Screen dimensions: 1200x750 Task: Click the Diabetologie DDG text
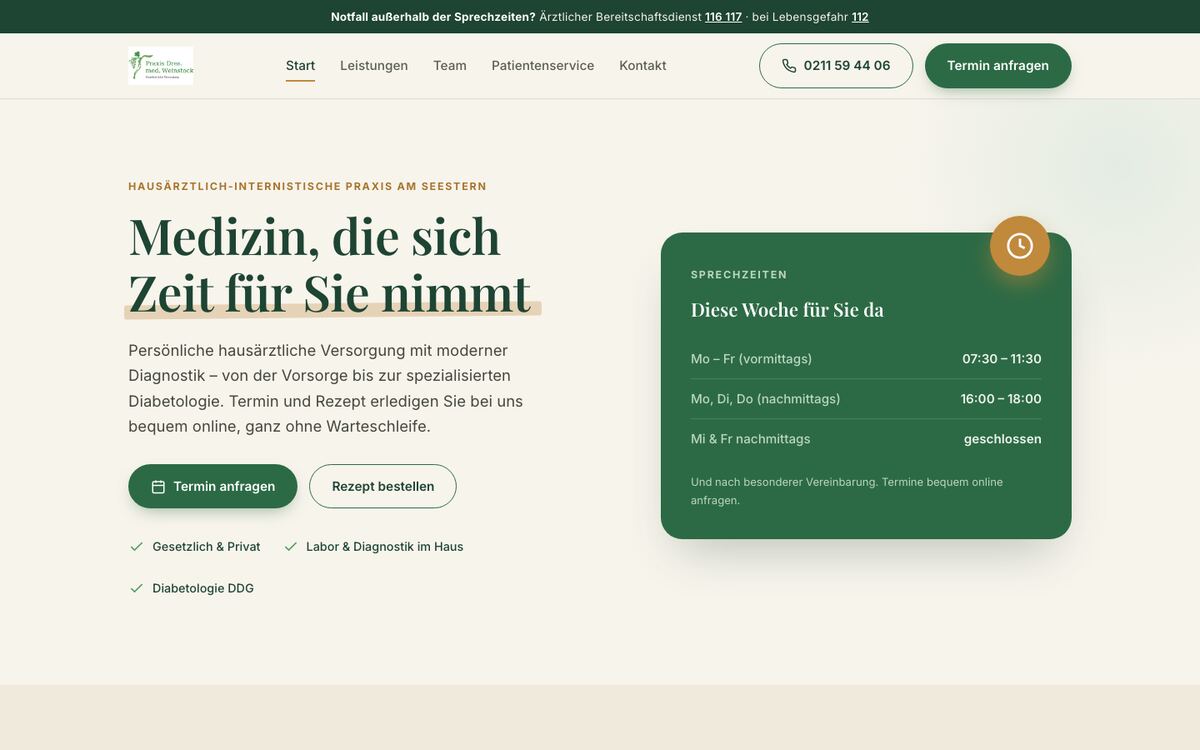click(203, 589)
